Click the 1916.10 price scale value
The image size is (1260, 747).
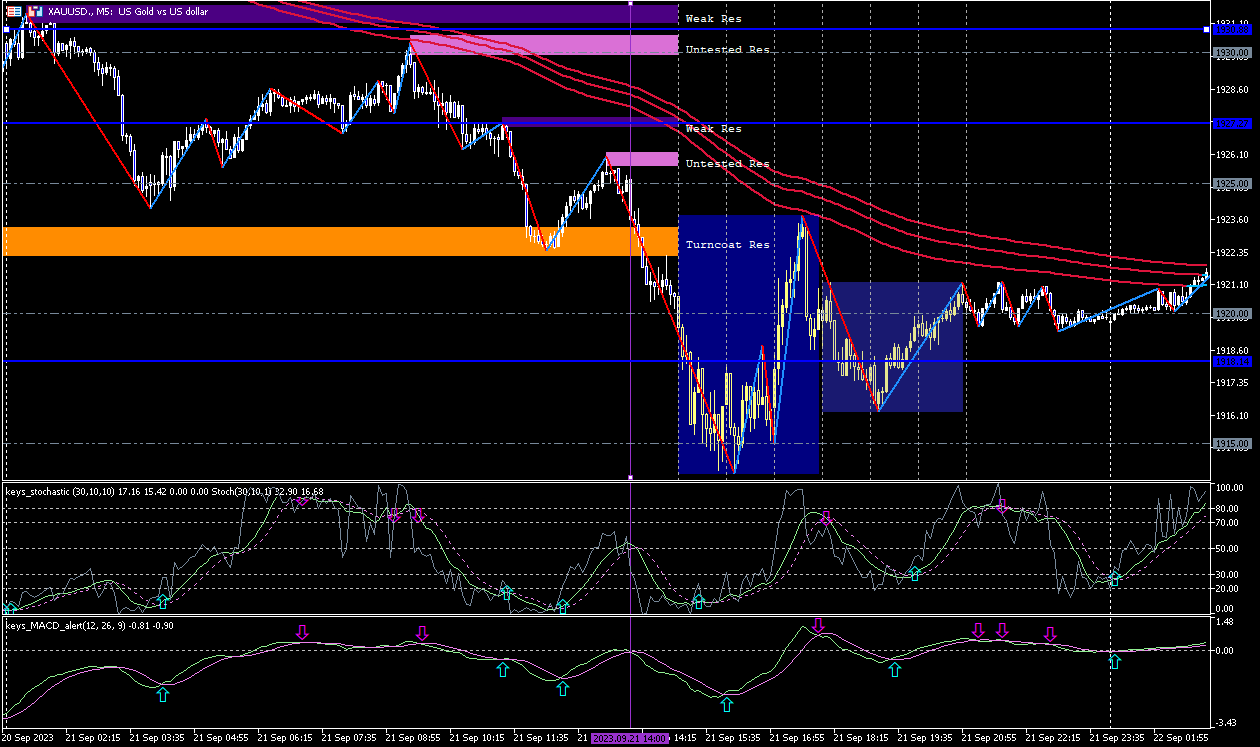coord(1233,416)
